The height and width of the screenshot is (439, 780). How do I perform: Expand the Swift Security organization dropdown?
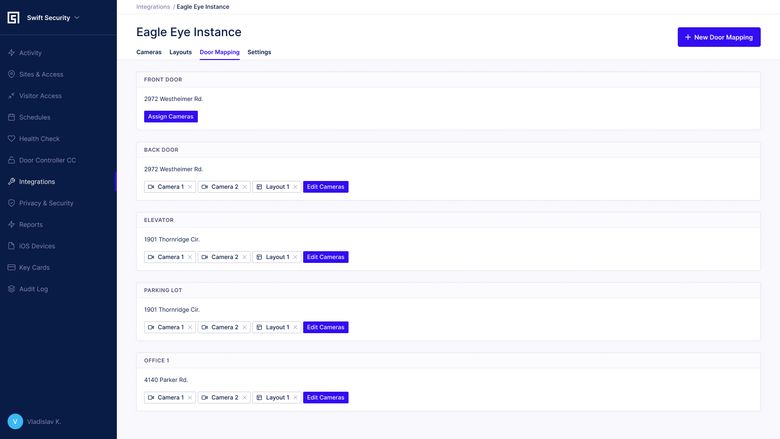pyautogui.click(x=77, y=18)
